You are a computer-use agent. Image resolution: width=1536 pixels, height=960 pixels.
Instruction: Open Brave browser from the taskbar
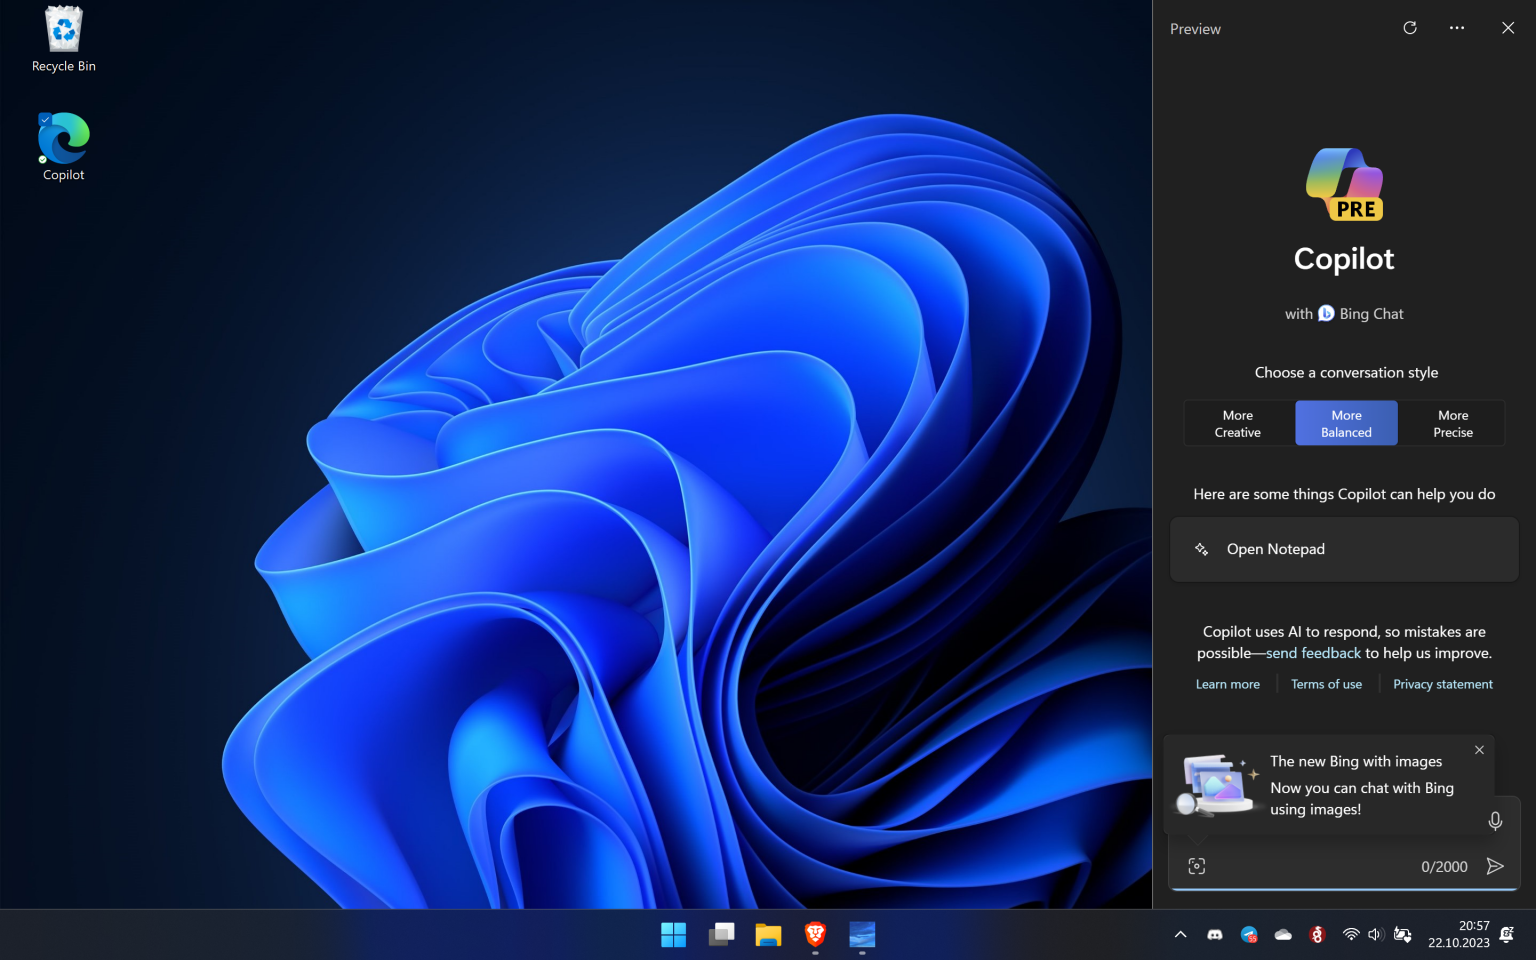(x=815, y=935)
